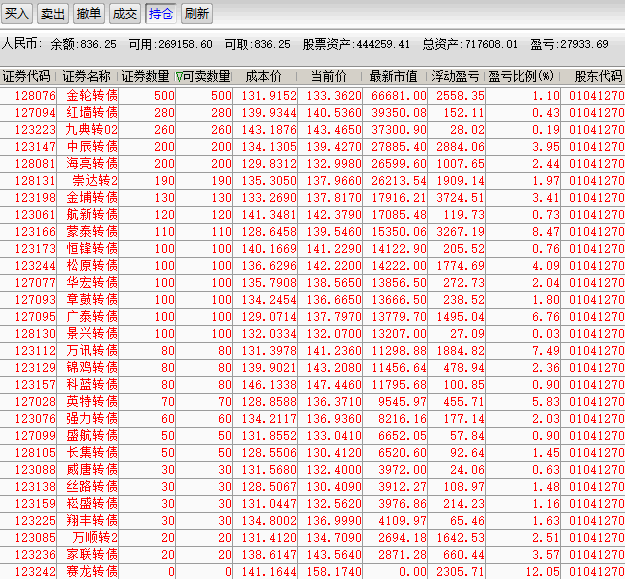Select the 长集转债 row
This screenshot has height=579, width=625.
coord(312,453)
